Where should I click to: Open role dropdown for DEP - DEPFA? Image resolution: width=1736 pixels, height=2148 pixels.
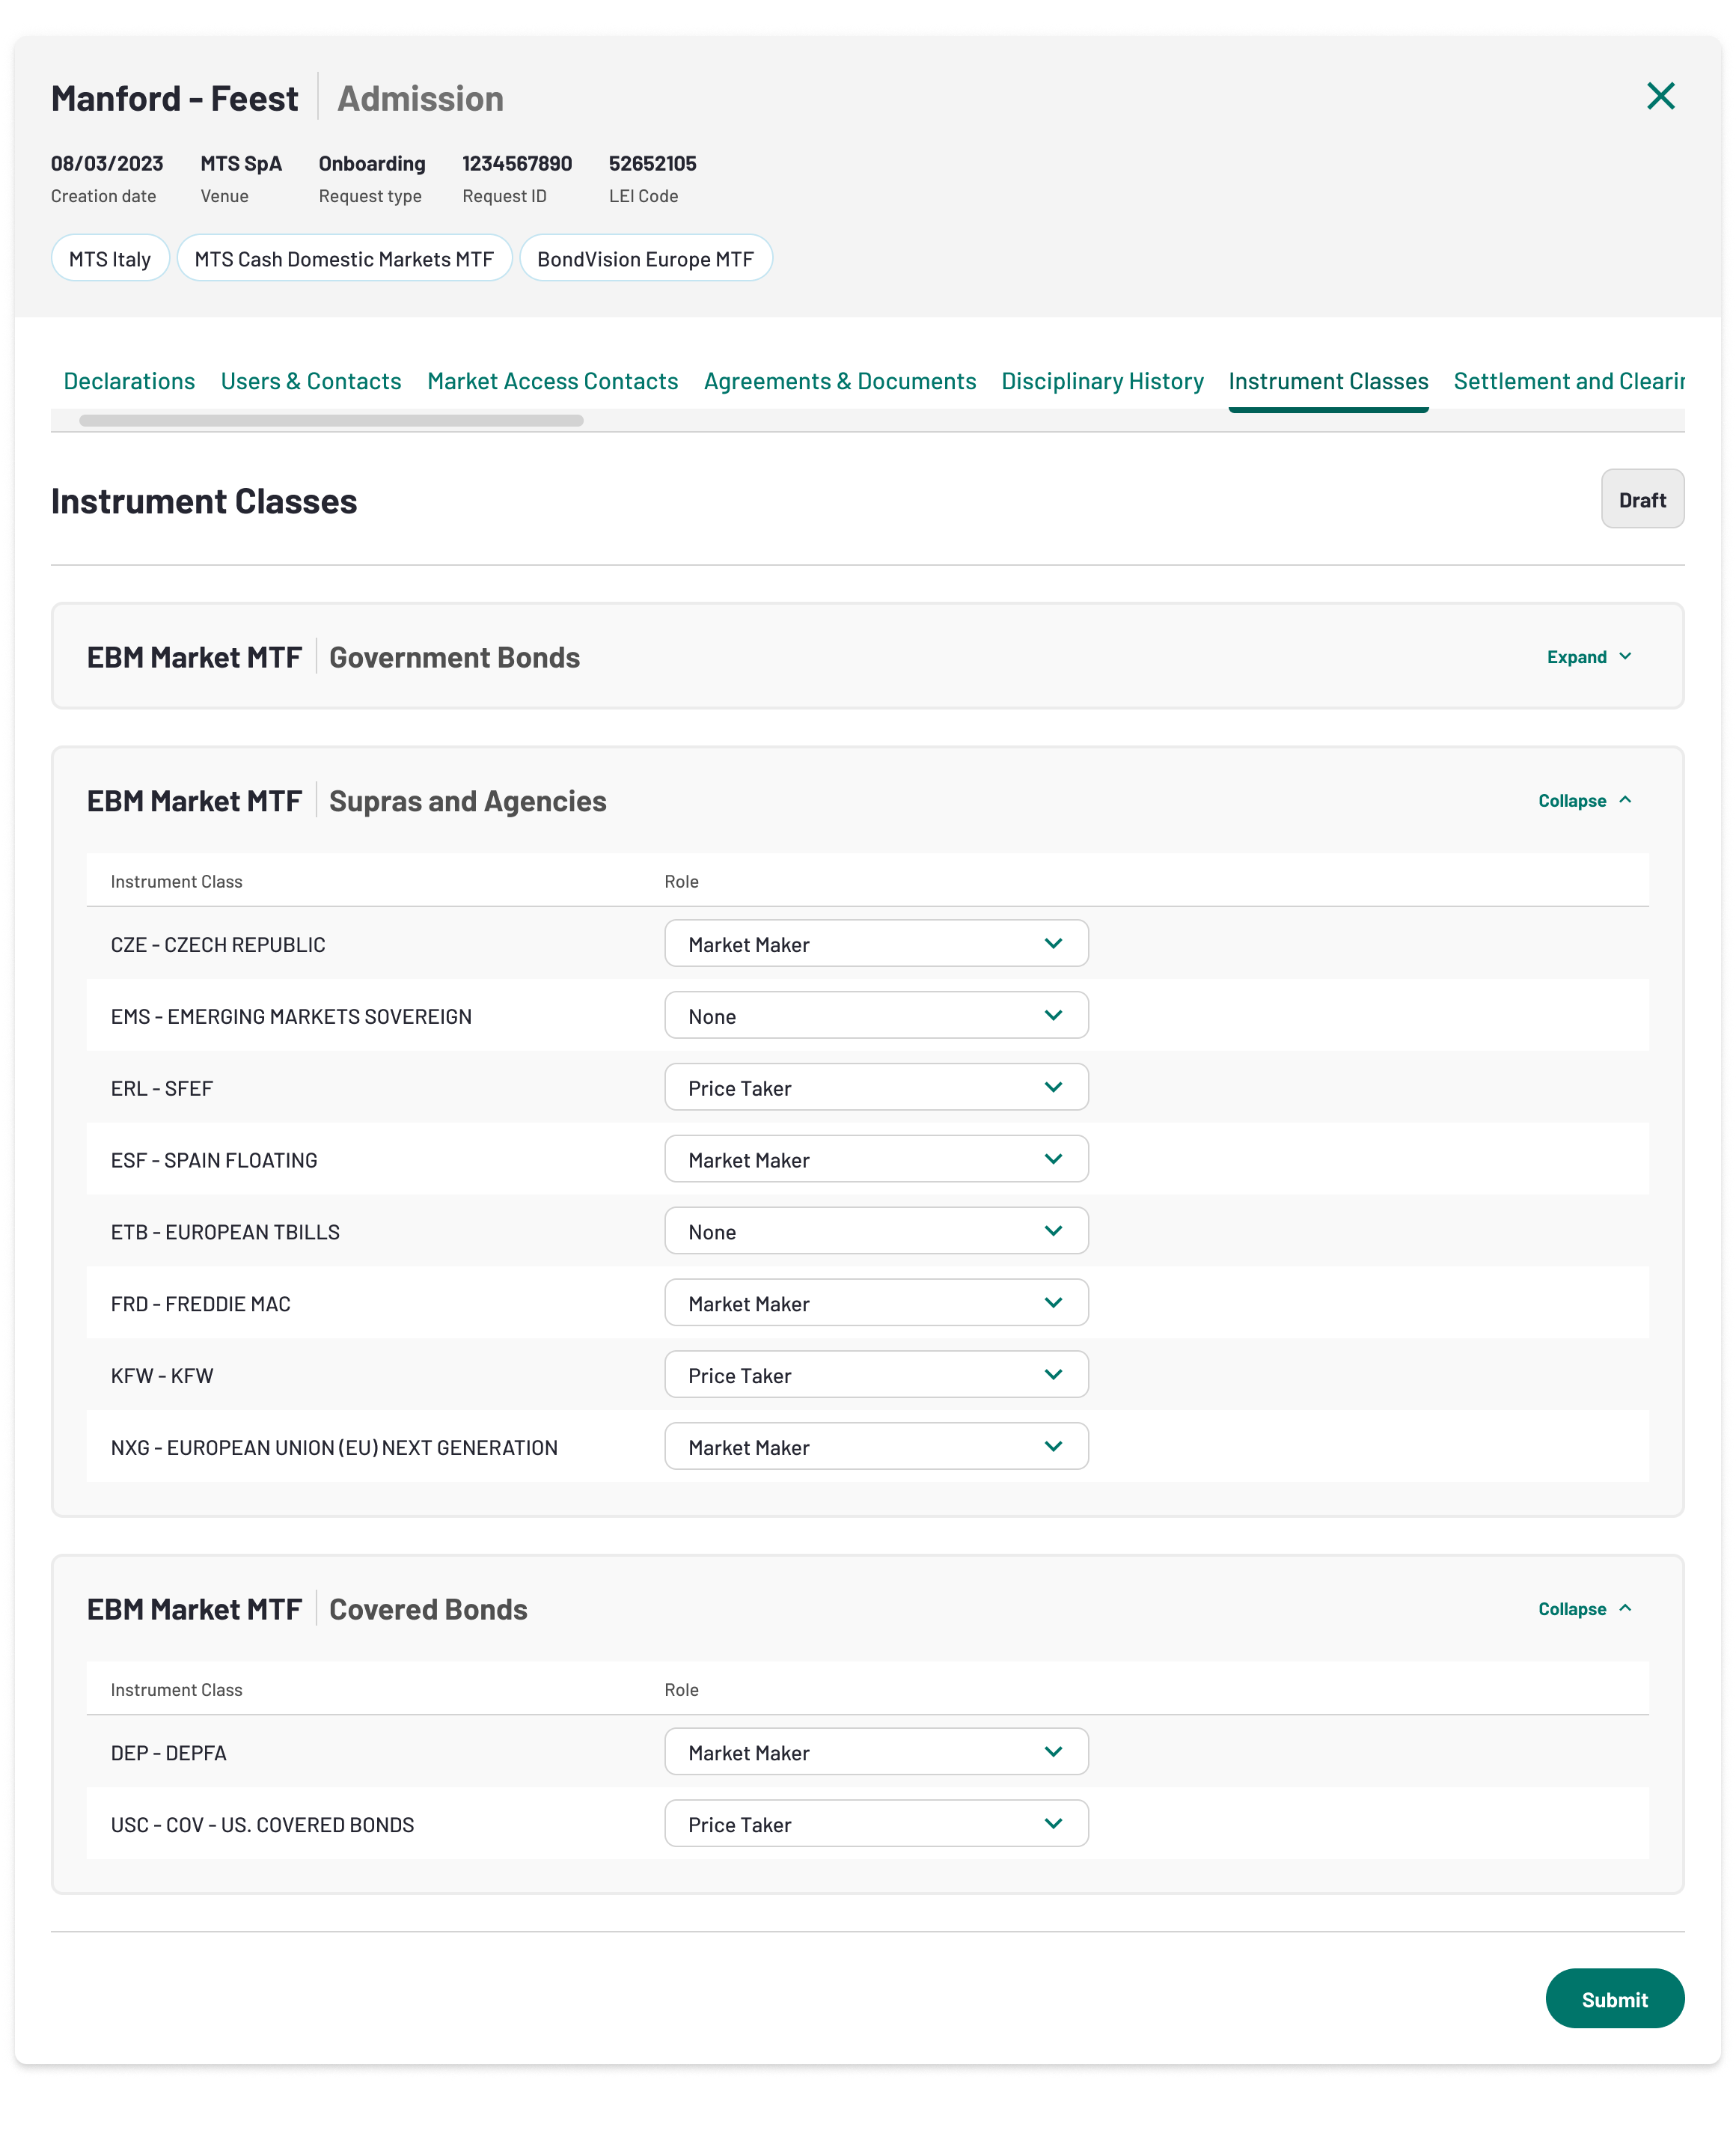tap(876, 1753)
